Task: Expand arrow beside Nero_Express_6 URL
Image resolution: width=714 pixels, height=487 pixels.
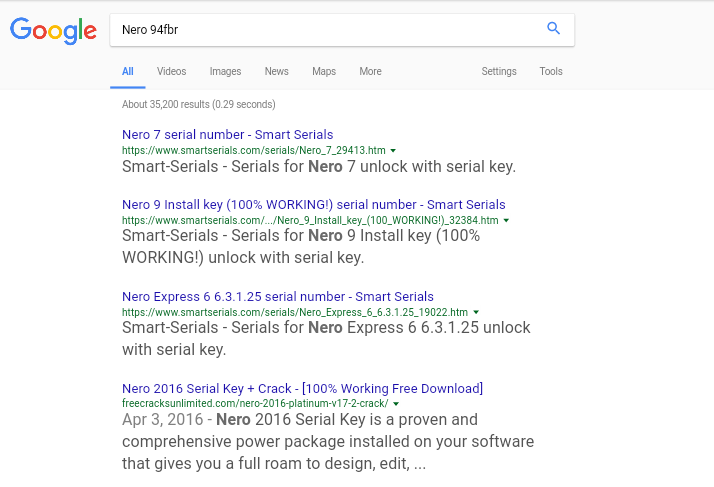Action: 476,313
